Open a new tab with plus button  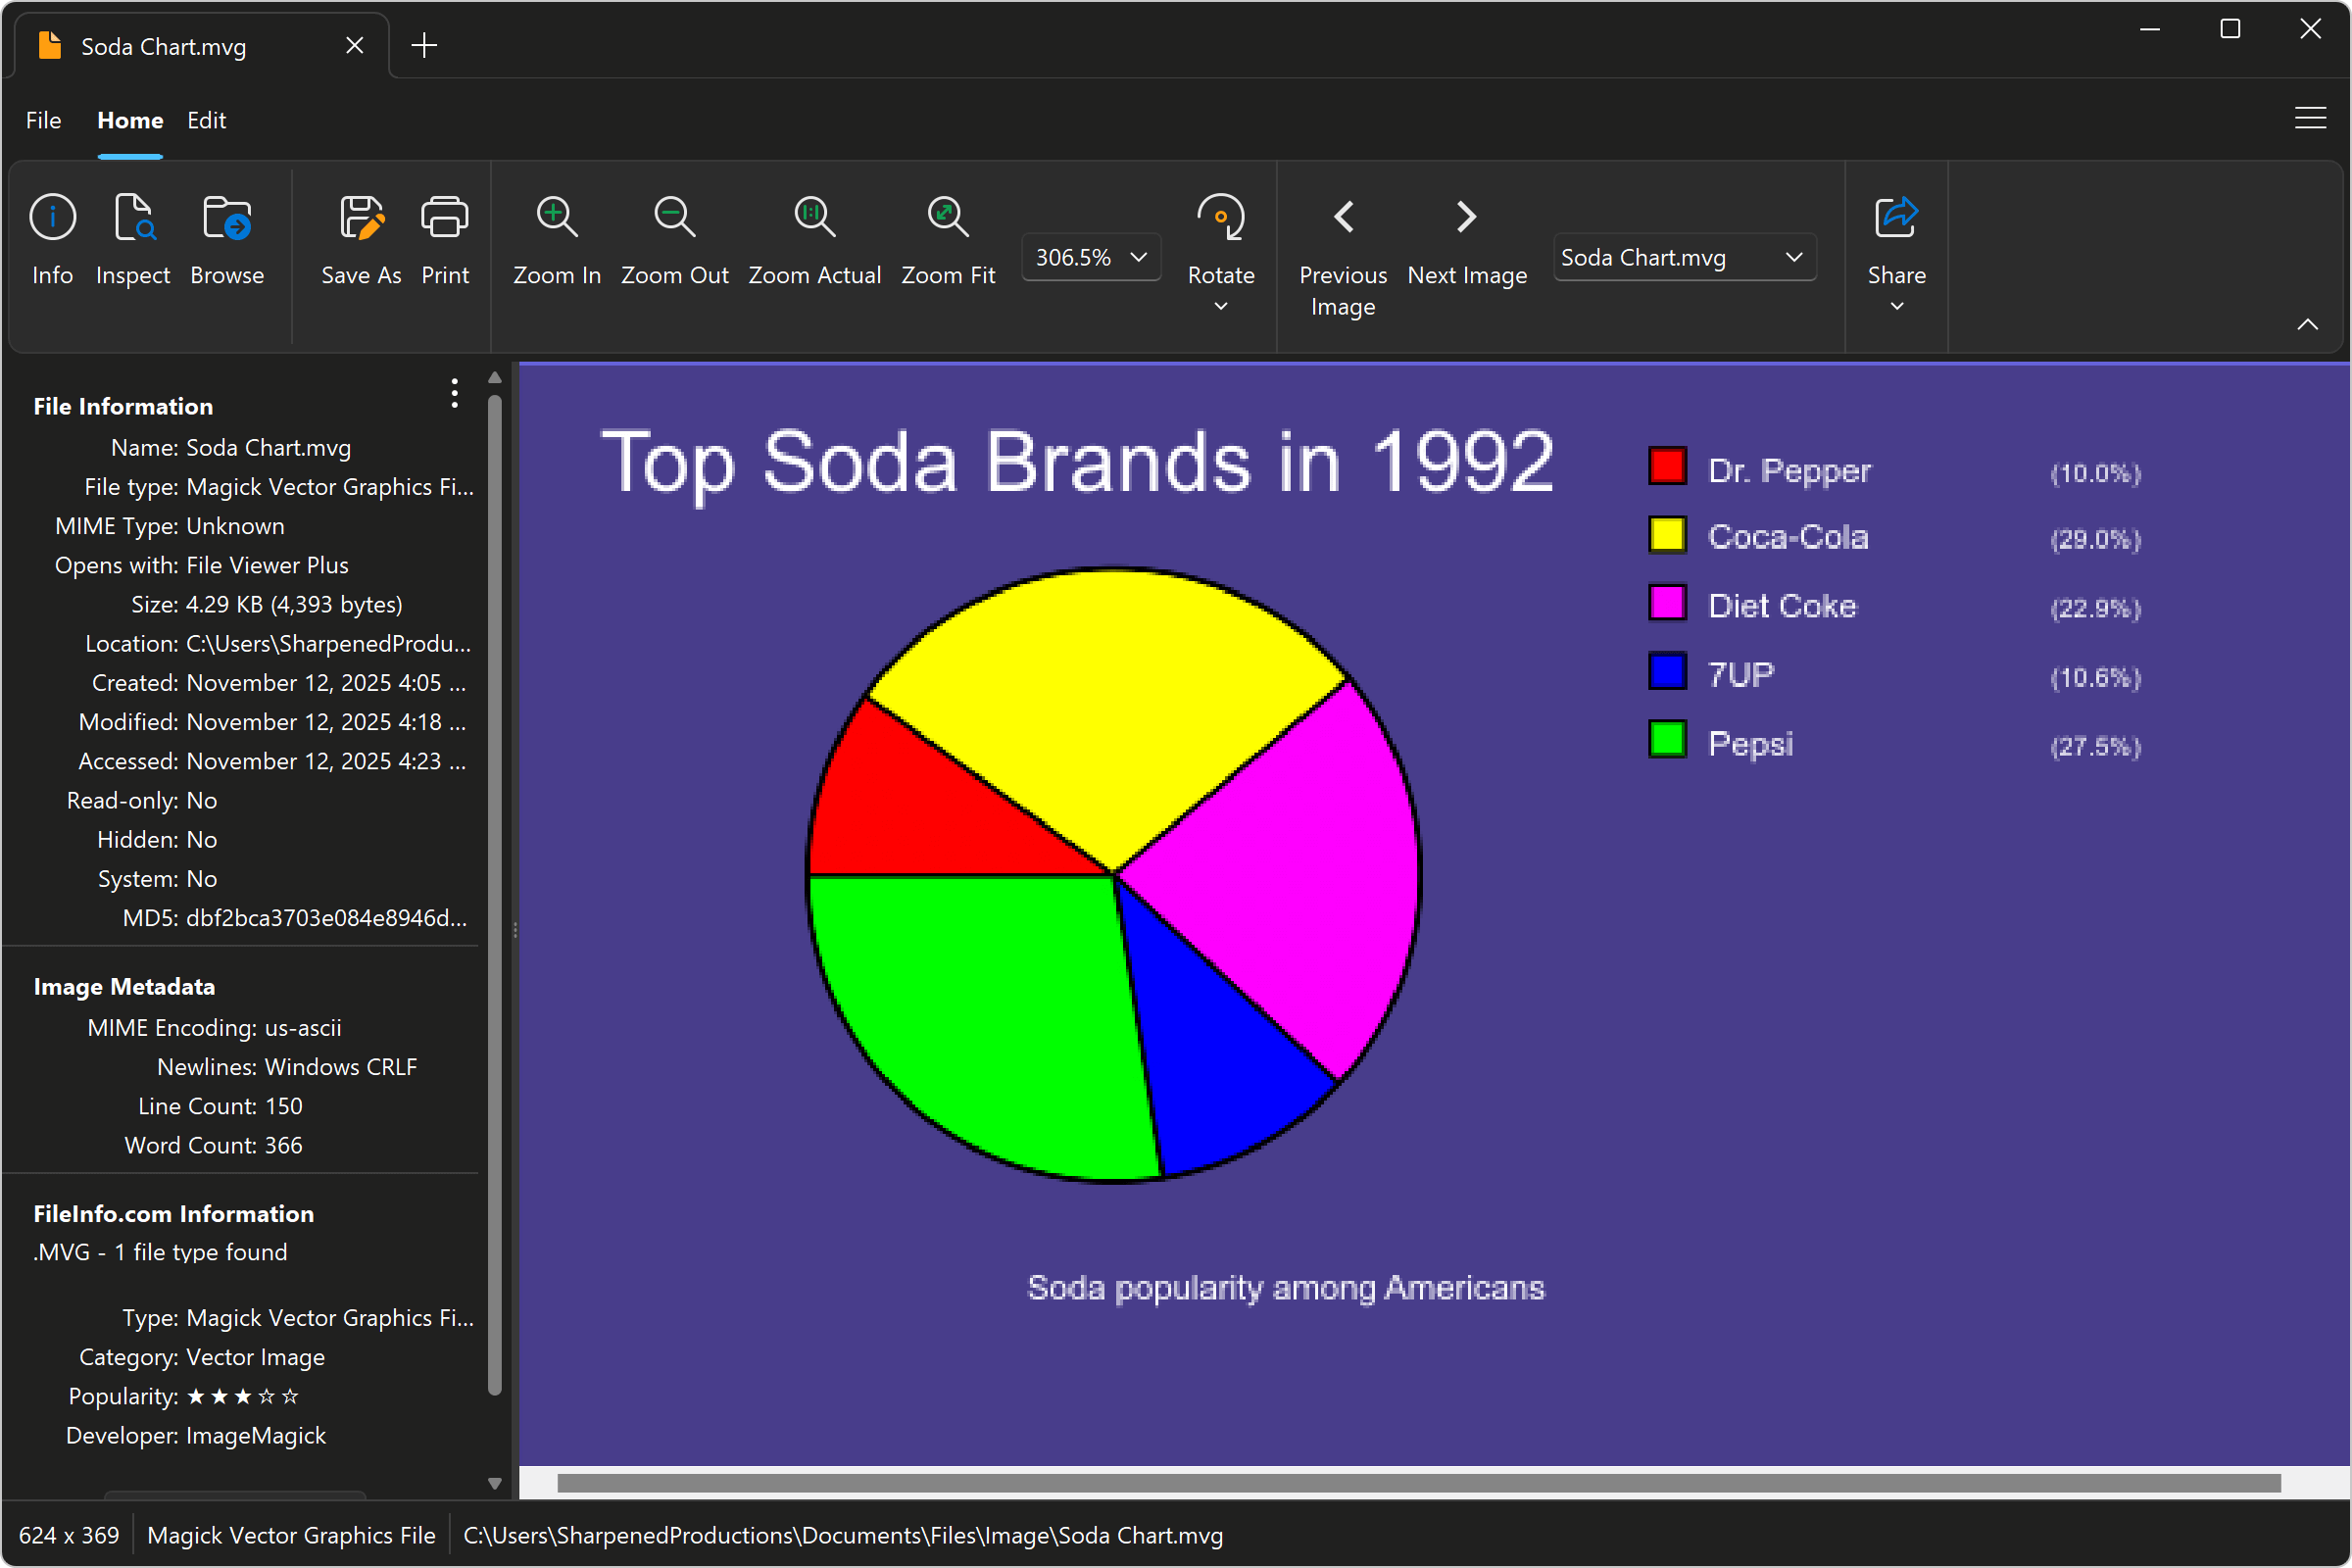(x=424, y=45)
